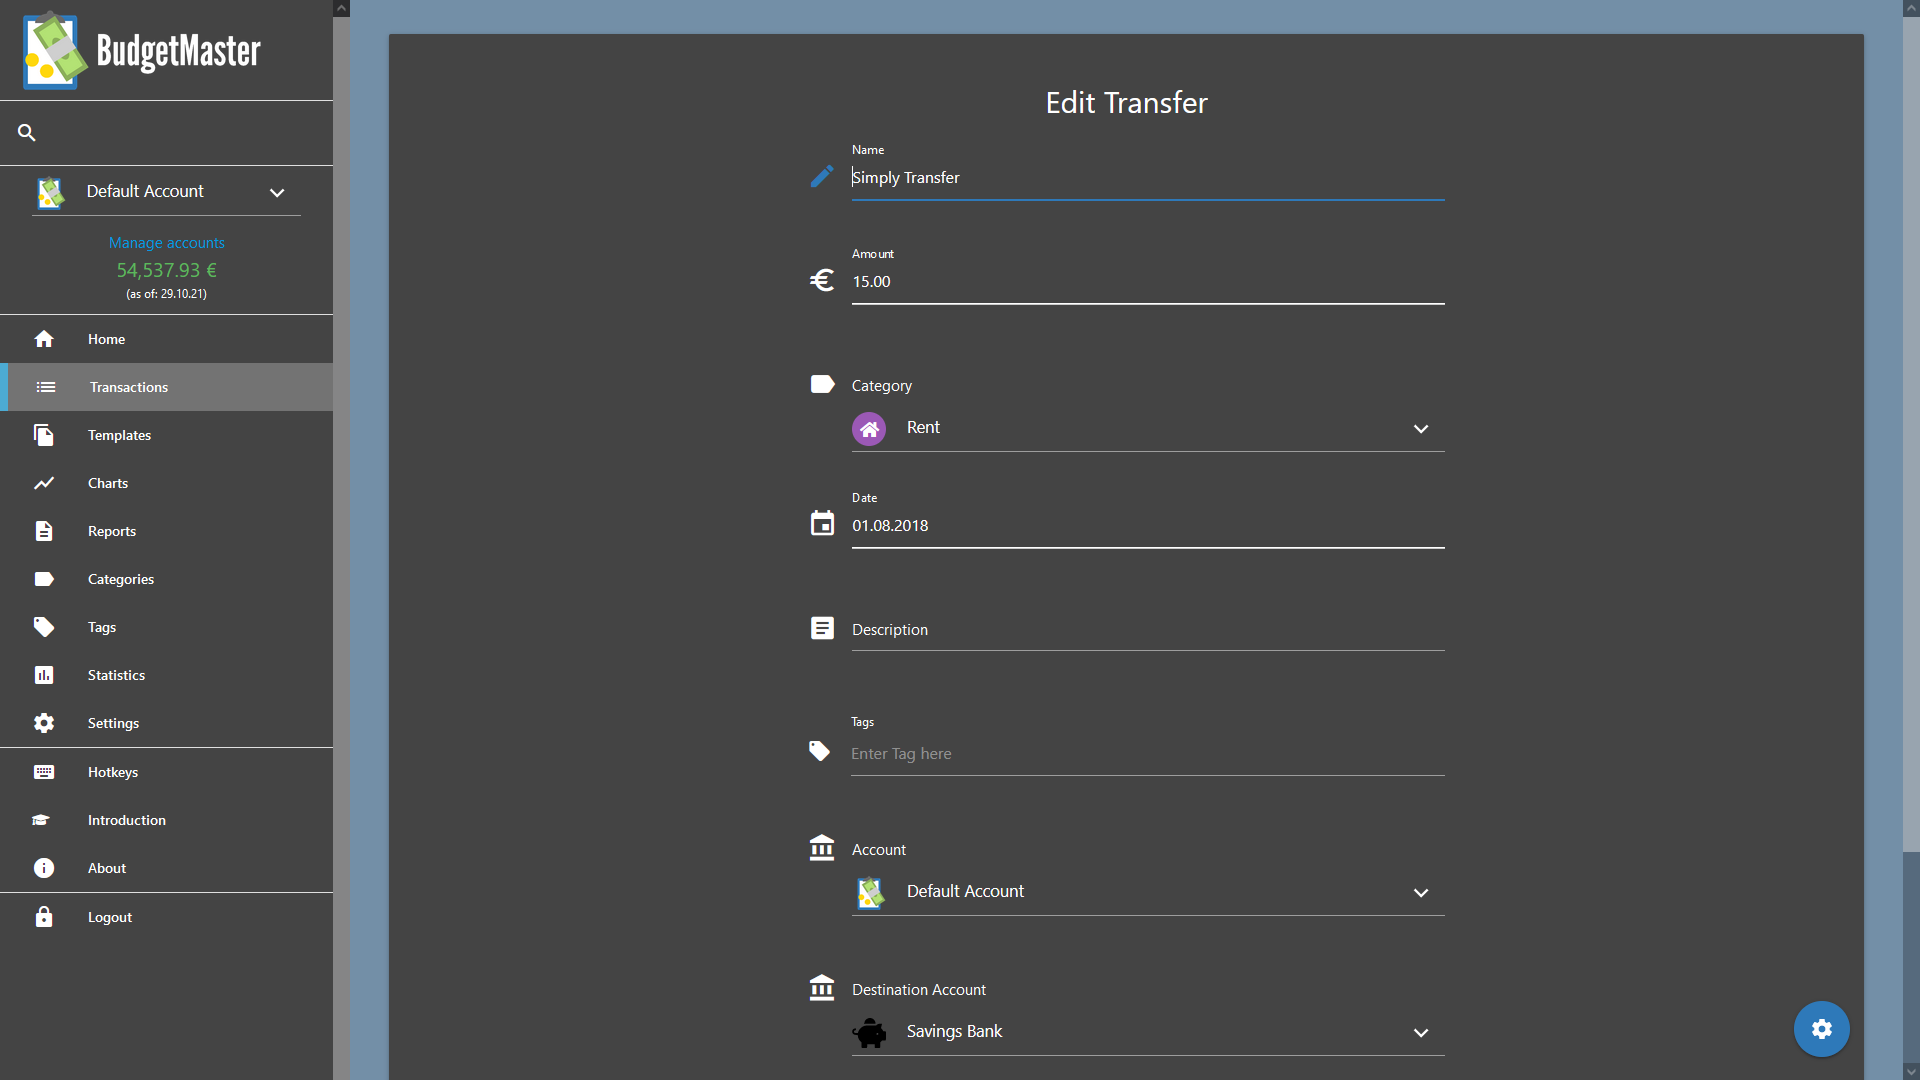Click the page vertical scrollbar
The height and width of the screenshot is (1080, 1920).
[x=1911, y=435]
